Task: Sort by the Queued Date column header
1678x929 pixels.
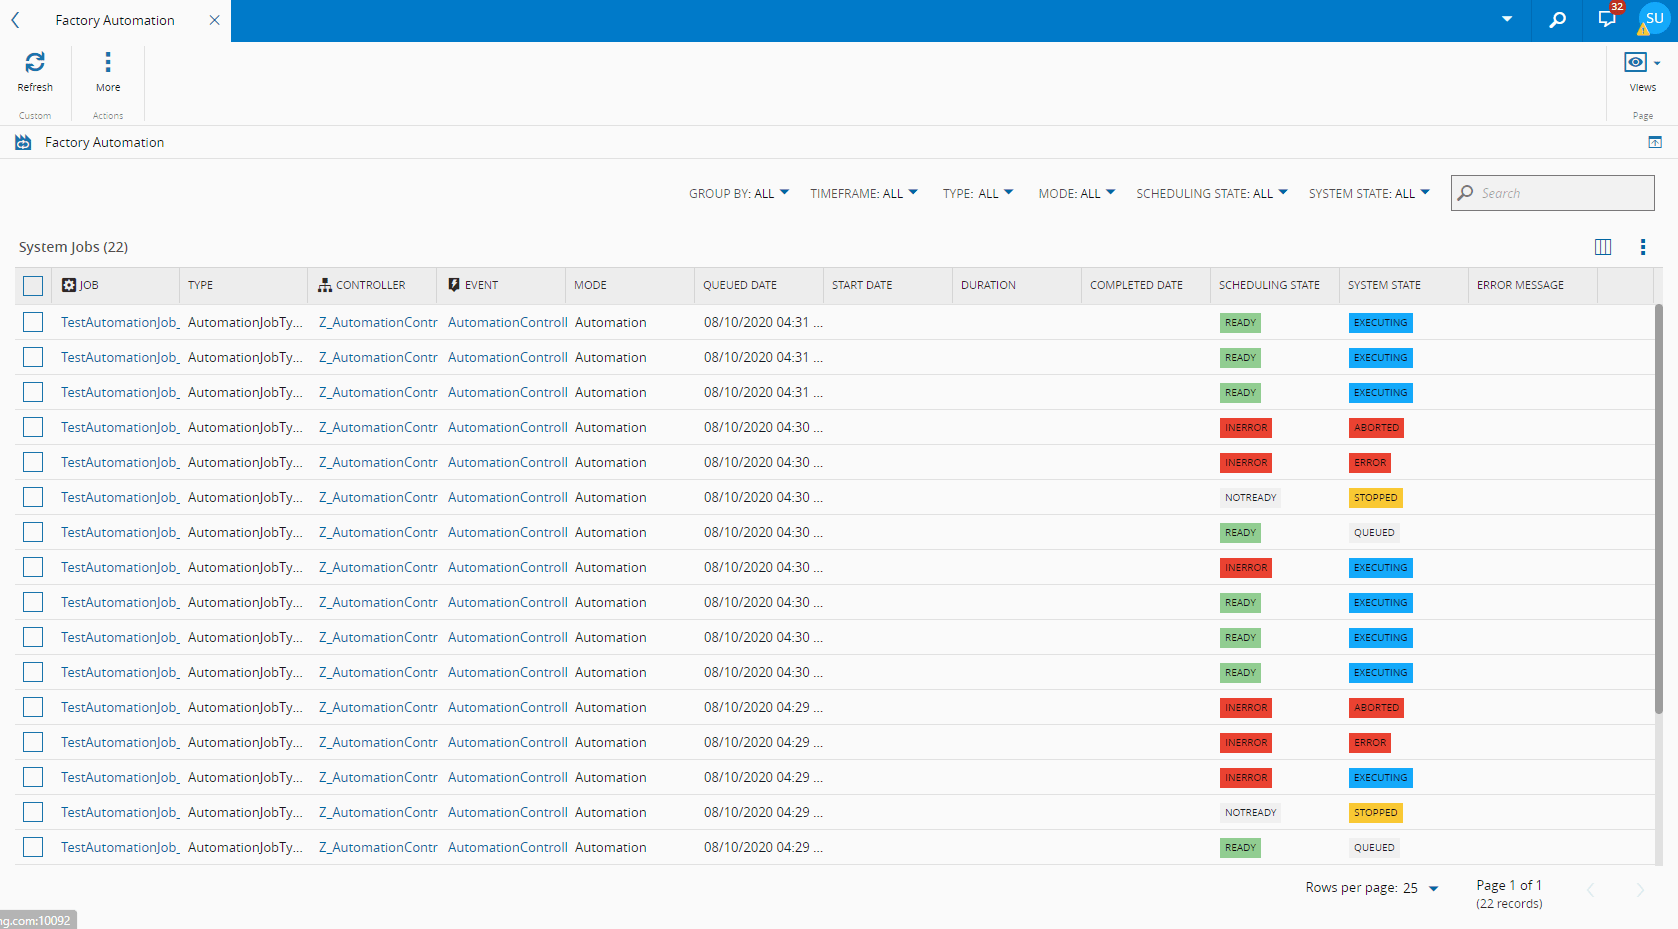Action: coord(740,285)
